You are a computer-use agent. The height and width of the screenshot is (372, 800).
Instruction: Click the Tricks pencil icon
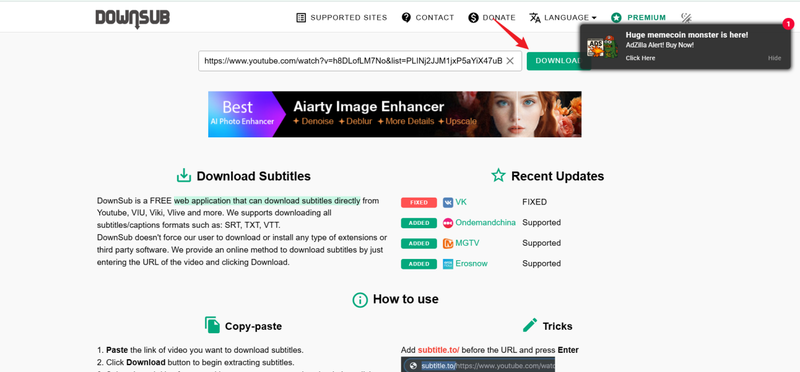[x=530, y=325]
